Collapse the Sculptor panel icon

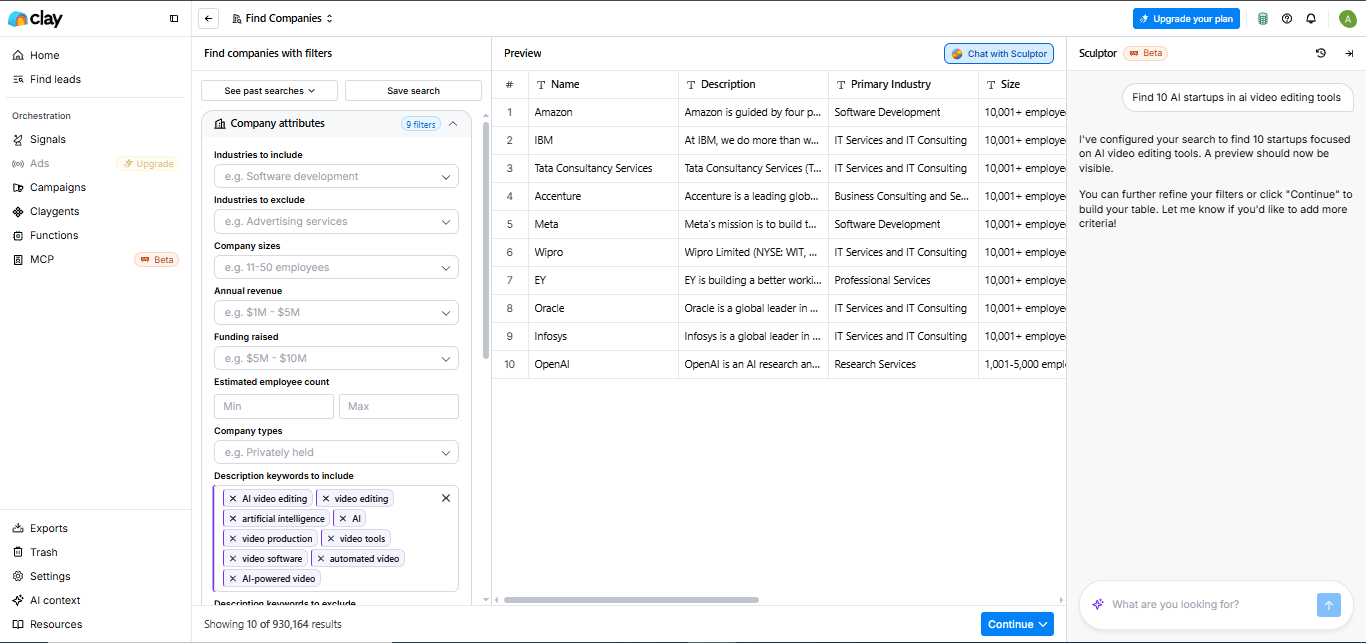click(1348, 53)
